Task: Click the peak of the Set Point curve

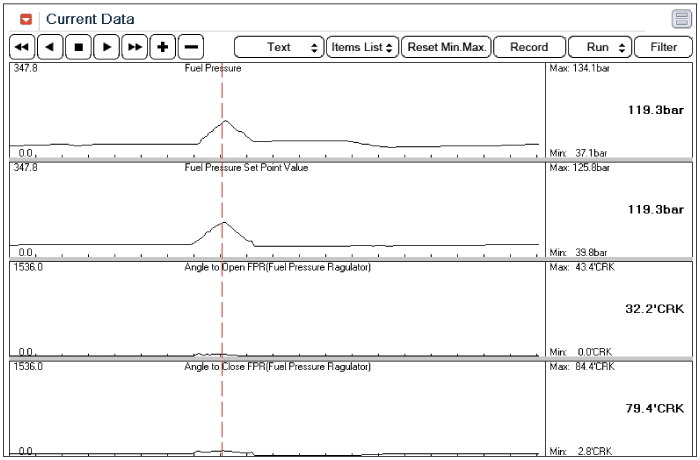Action: (x=224, y=222)
